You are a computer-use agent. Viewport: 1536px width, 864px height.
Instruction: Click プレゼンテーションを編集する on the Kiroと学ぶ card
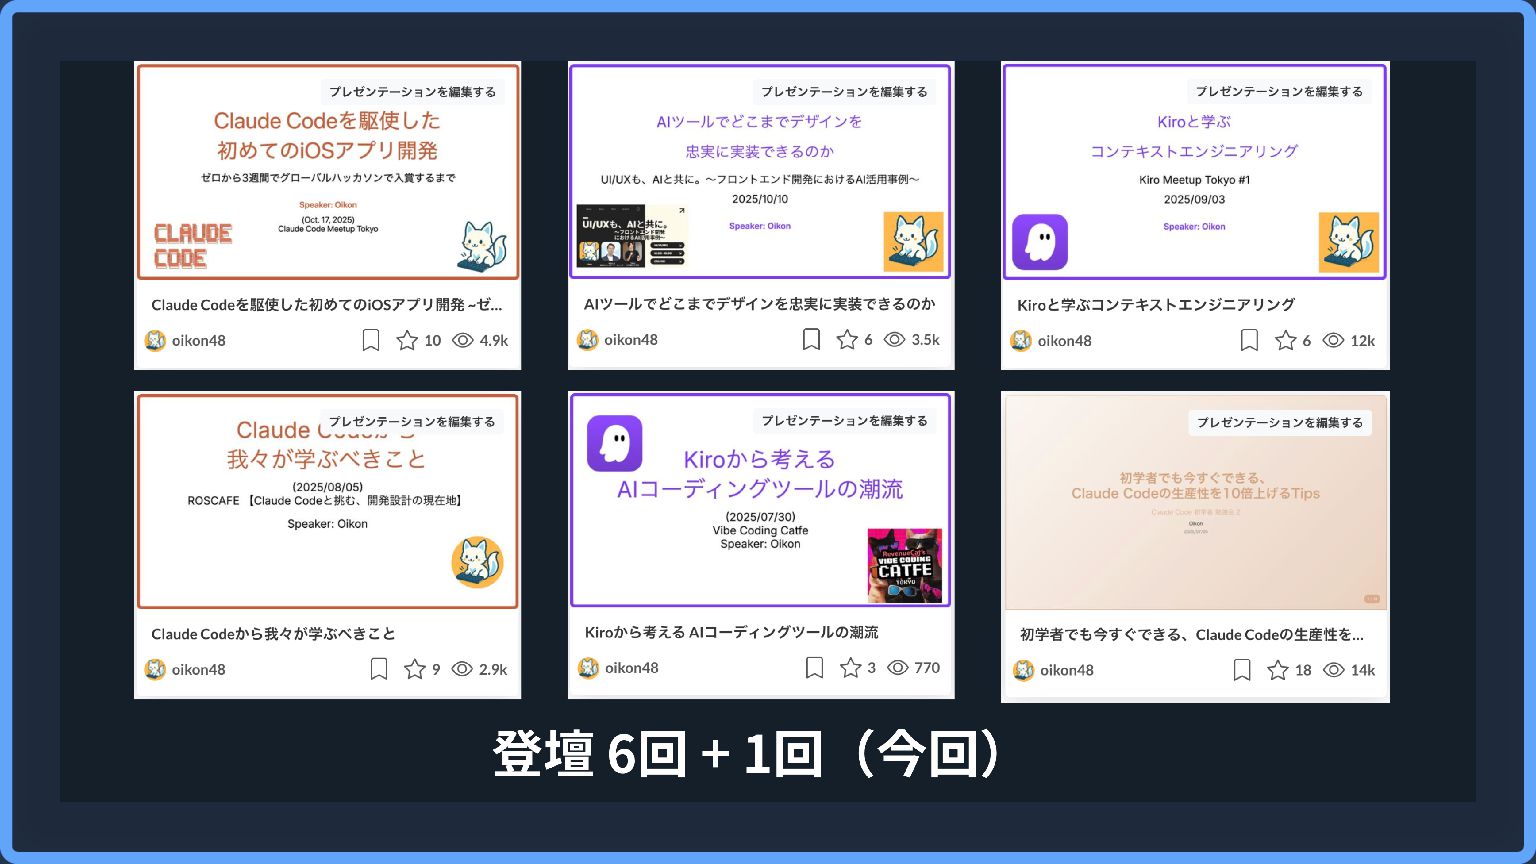point(1279,92)
